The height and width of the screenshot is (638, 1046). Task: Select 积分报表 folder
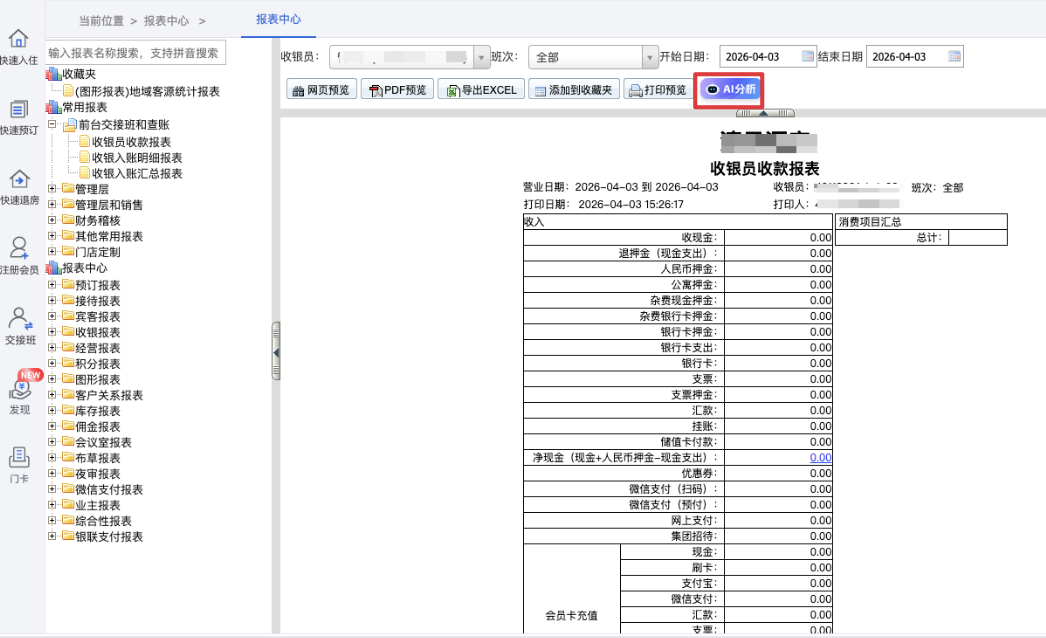click(97, 364)
